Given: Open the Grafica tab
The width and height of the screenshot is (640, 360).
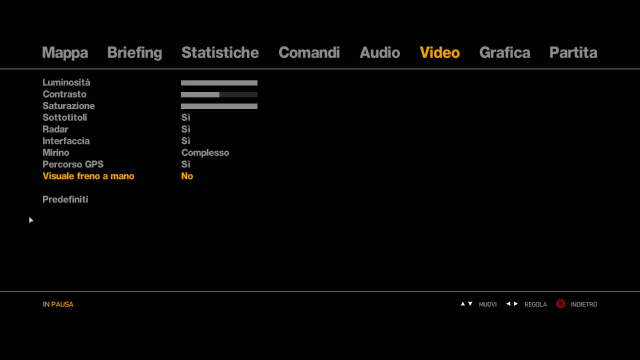Looking at the screenshot, I should point(504,53).
